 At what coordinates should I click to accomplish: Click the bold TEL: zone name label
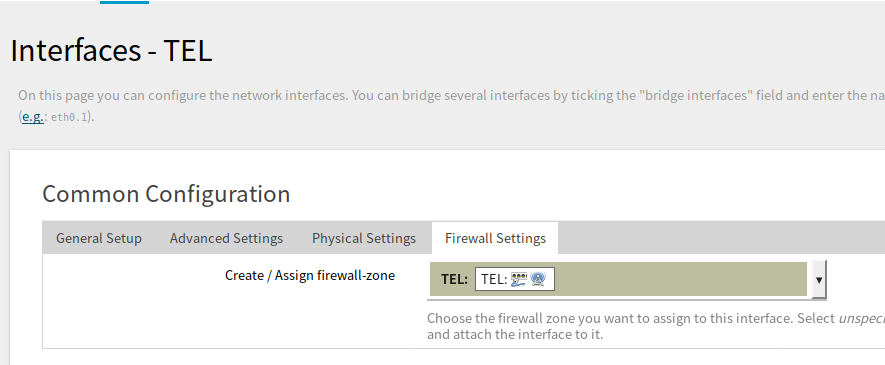pyautogui.click(x=454, y=279)
